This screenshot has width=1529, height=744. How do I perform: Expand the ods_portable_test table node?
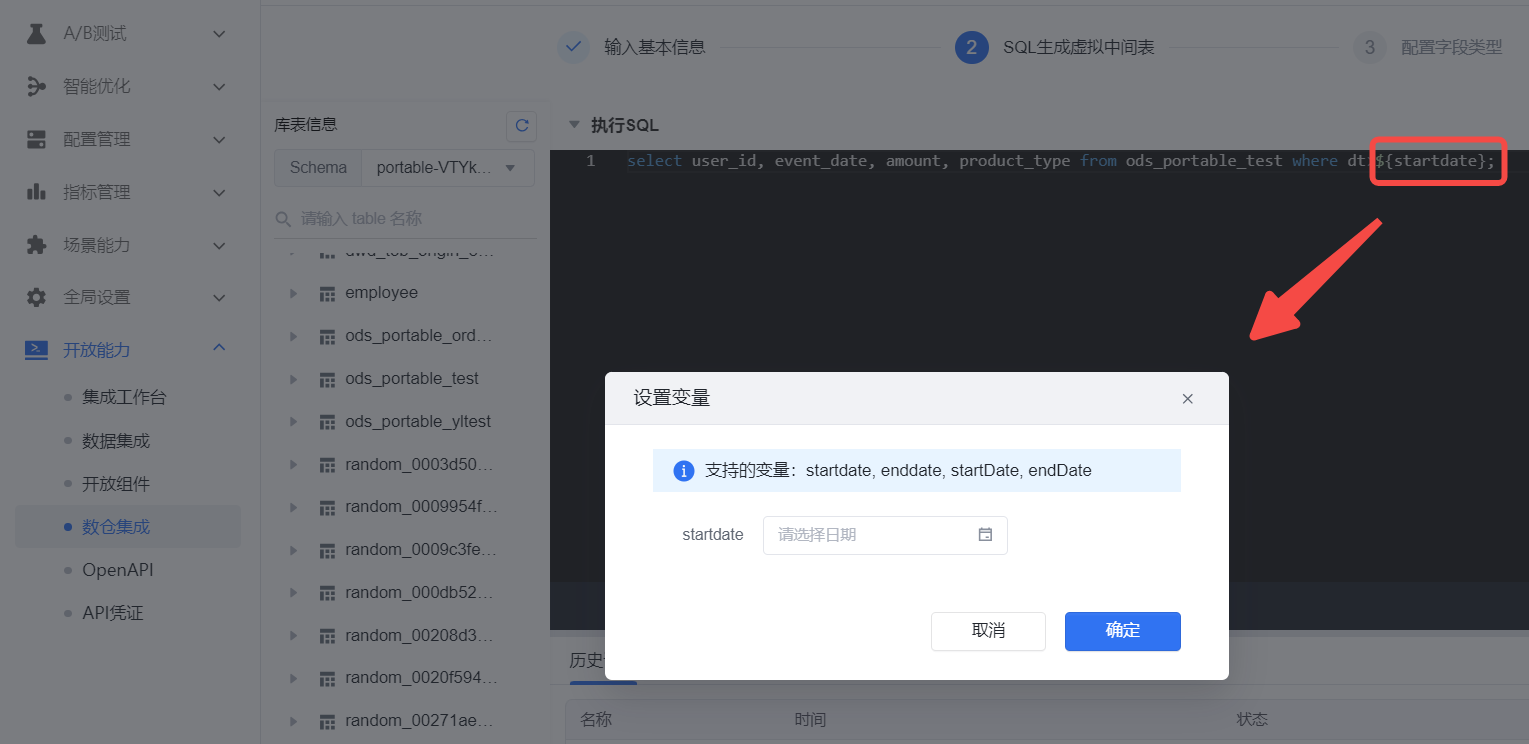click(x=293, y=379)
